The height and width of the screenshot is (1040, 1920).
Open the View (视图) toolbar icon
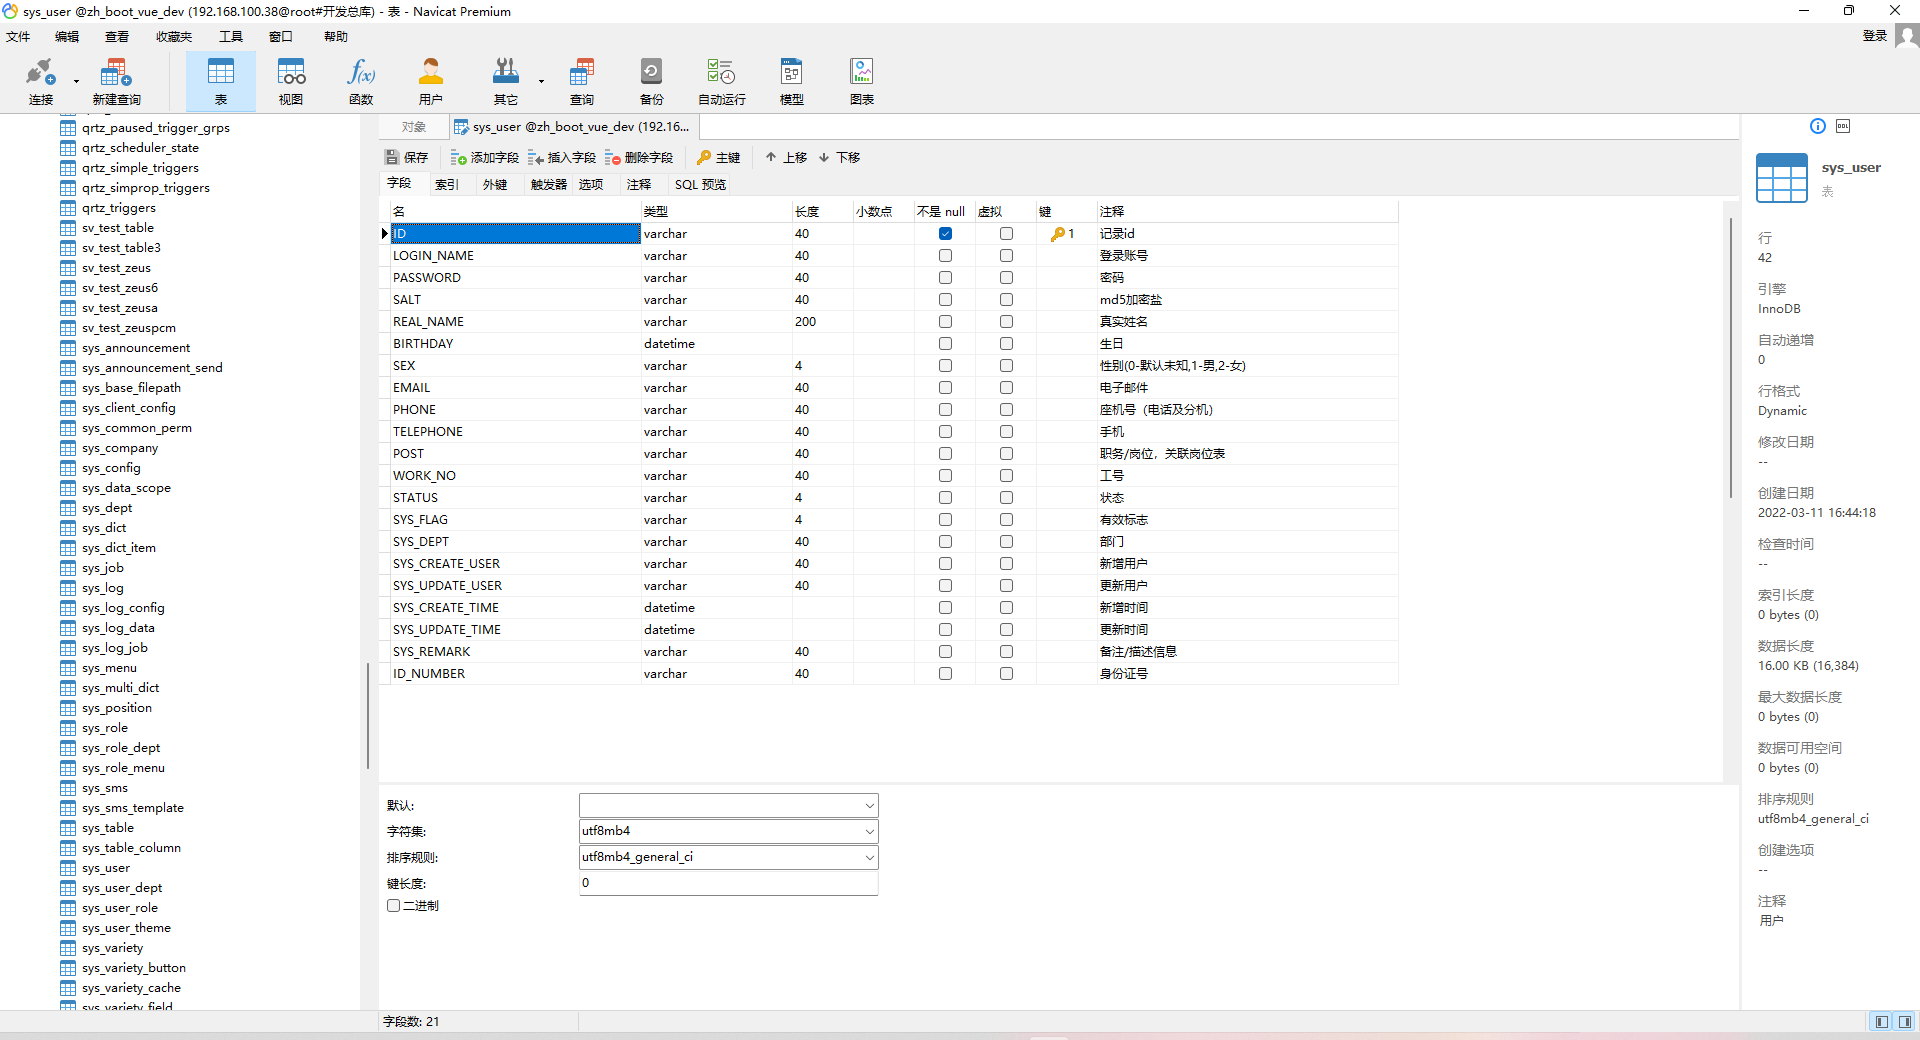[x=291, y=80]
